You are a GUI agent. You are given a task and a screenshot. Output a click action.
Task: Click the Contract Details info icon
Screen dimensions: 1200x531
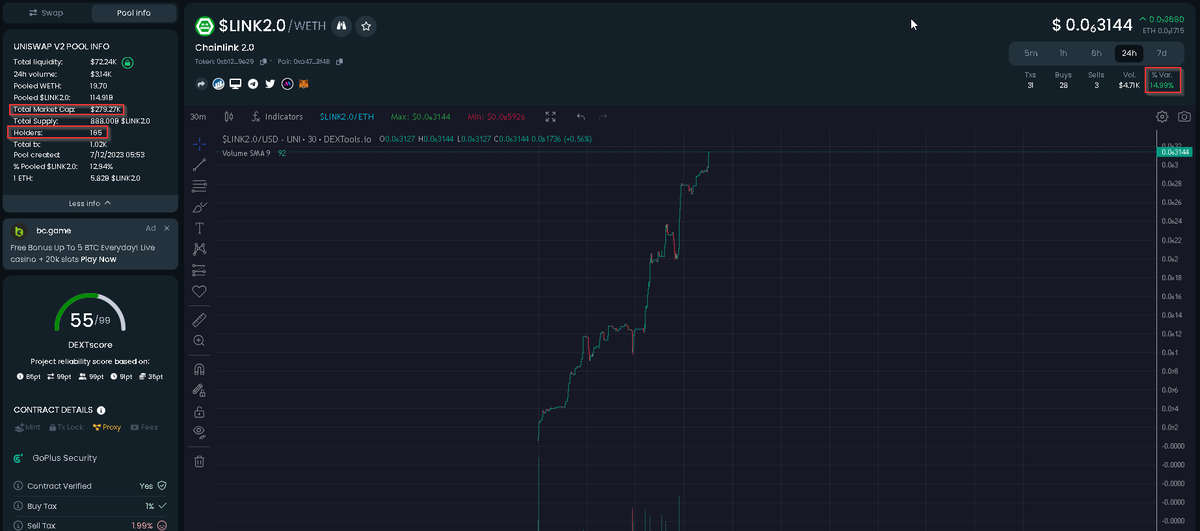click(102, 410)
